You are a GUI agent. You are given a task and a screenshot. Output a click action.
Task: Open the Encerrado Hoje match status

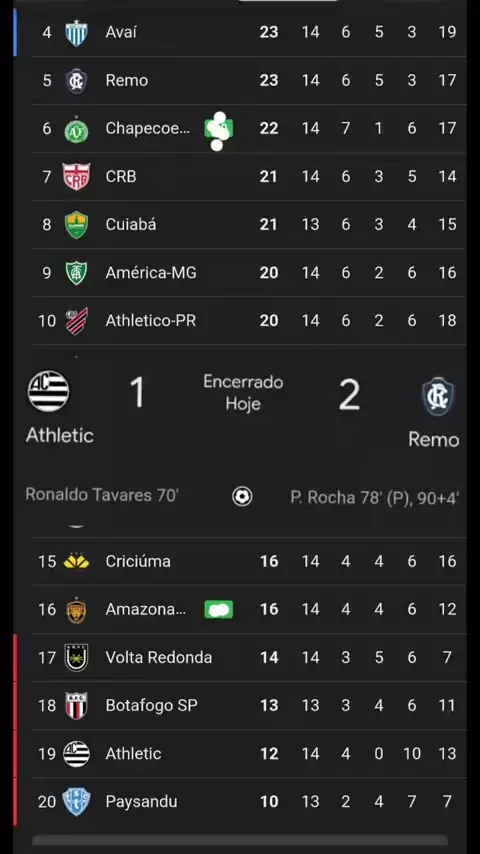point(243,393)
